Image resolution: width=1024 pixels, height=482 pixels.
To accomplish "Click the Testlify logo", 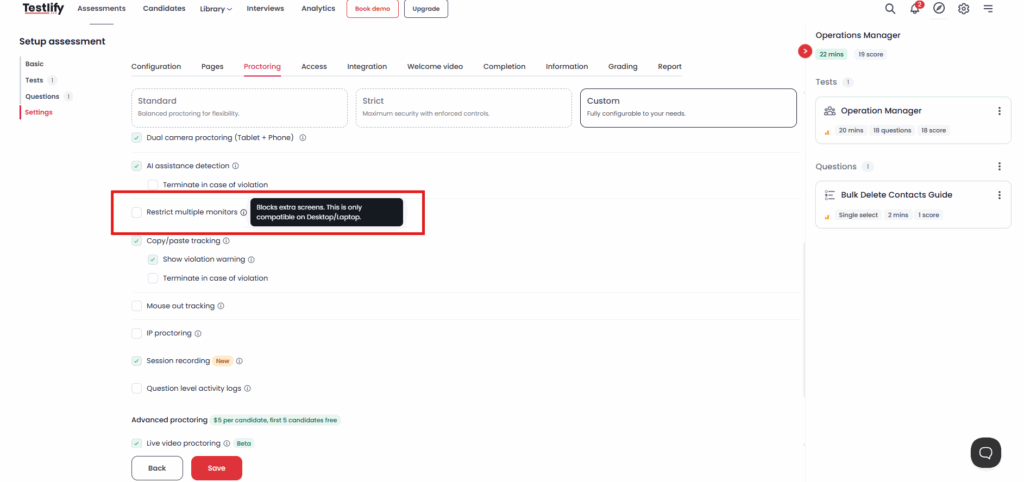I will [x=43, y=8].
